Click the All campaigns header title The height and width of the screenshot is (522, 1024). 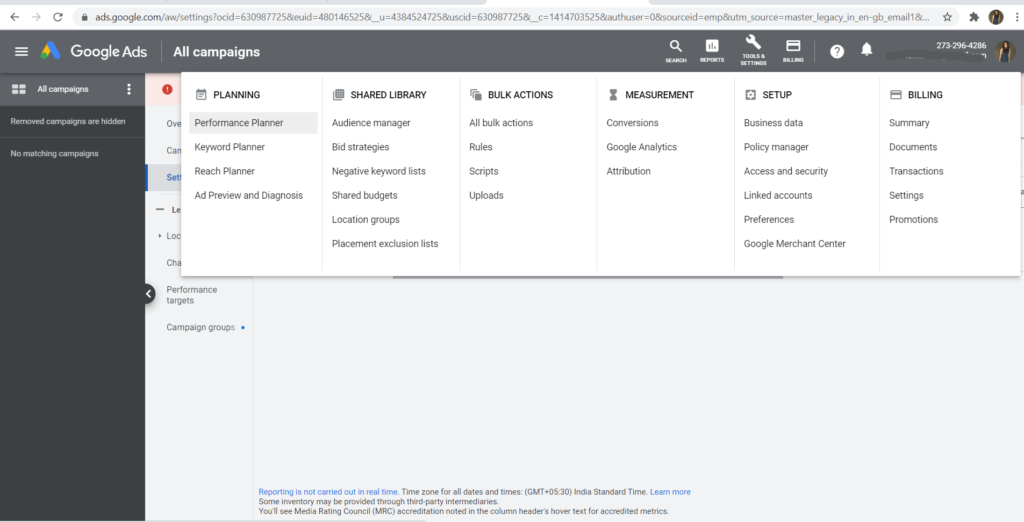pos(216,52)
